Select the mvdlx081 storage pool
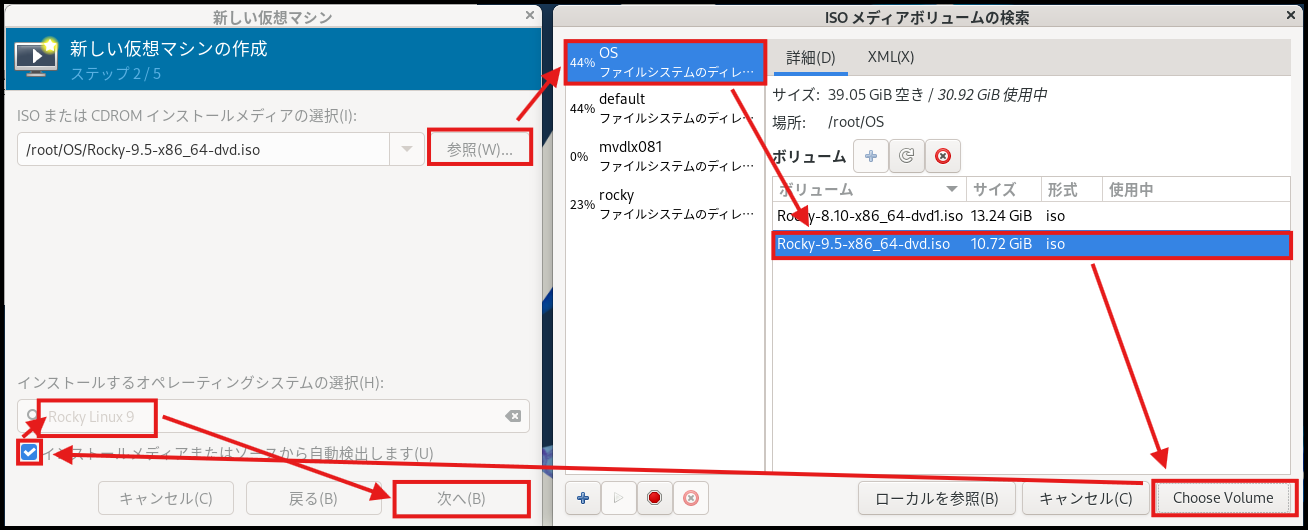 click(x=665, y=156)
